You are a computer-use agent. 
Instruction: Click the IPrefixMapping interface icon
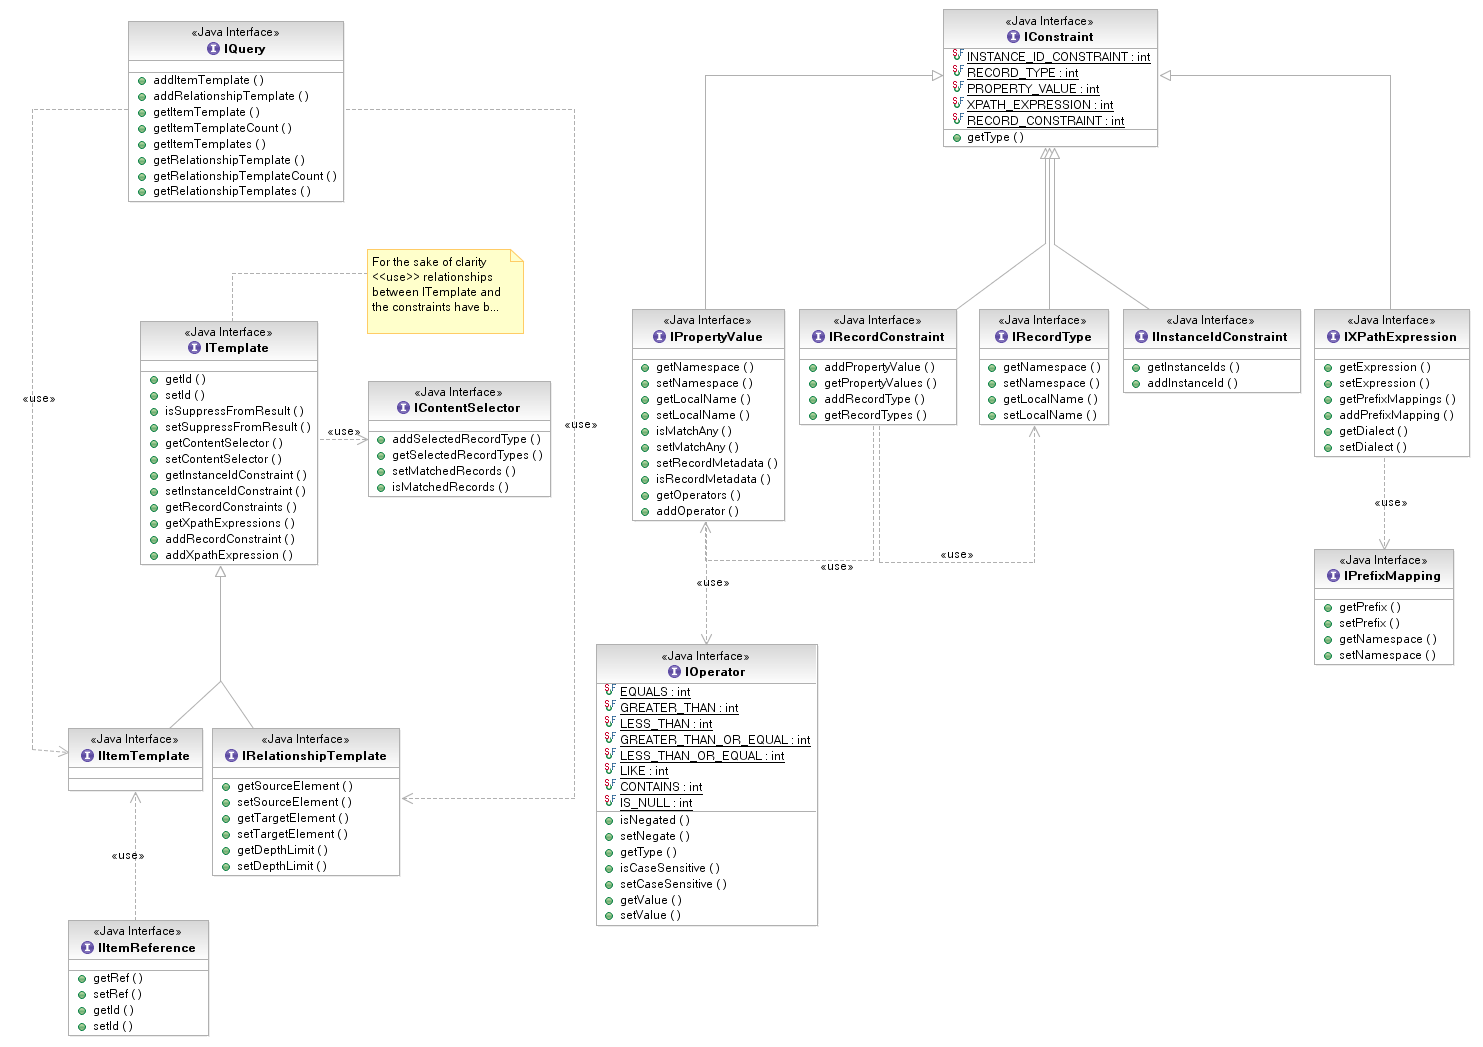pos(1333,576)
